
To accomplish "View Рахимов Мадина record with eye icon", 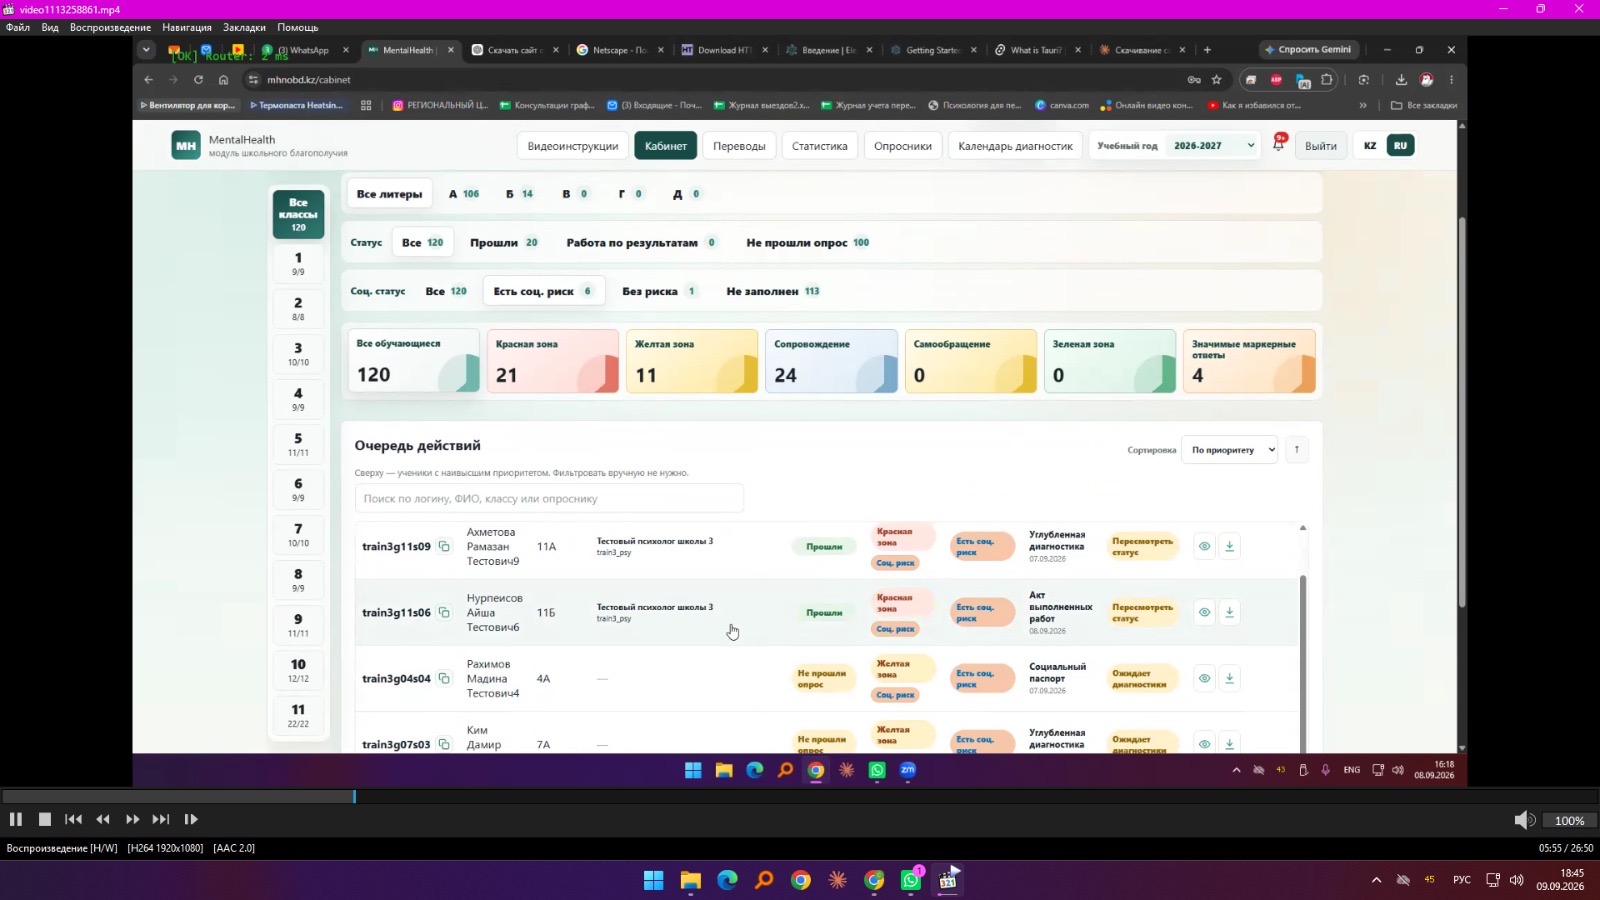I will coord(1204,678).
